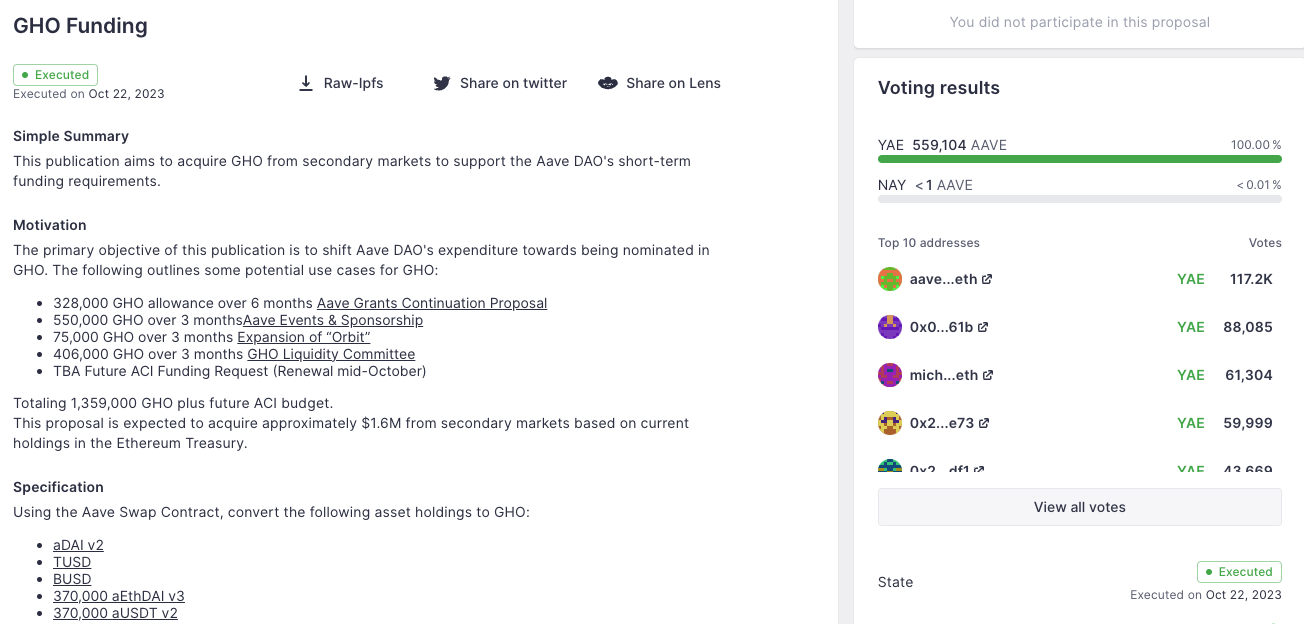This screenshot has width=1304, height=624.
Task: Open external link icon beside 0x0...61b
Action: click(x=983, y=327)
